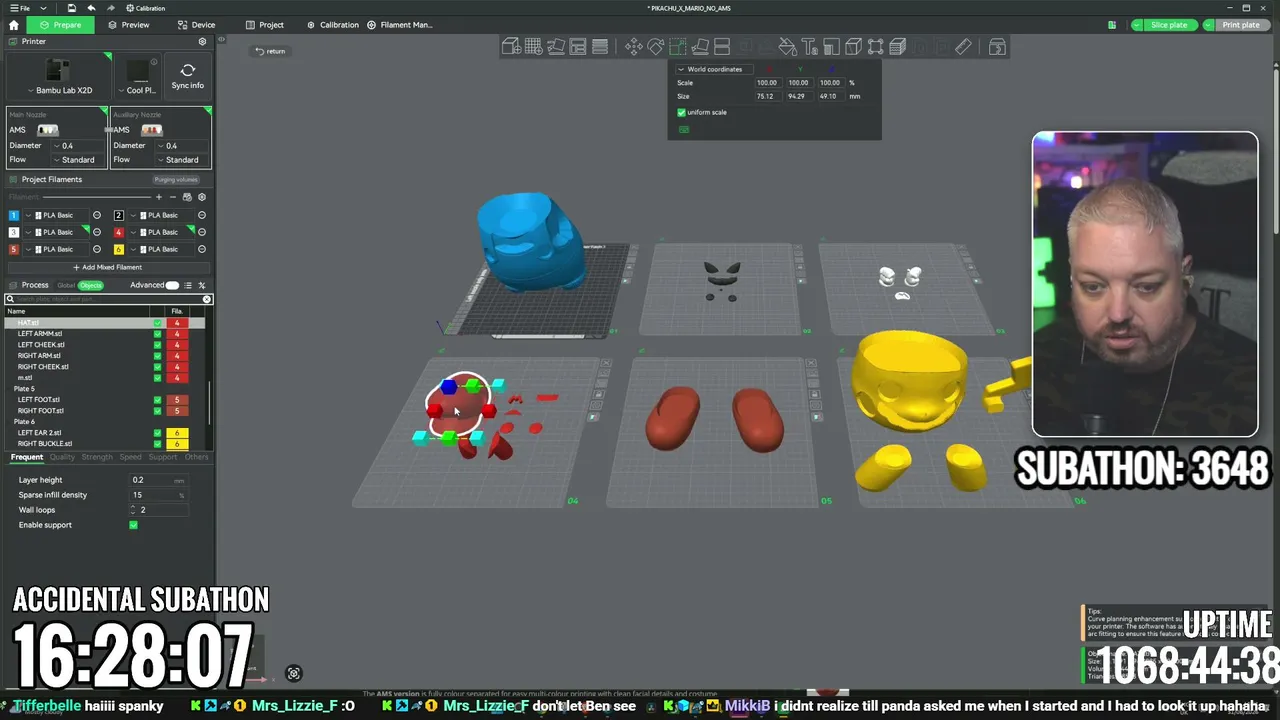Switch Process scope to Global
1280x720 pixels.
point(66,285)
